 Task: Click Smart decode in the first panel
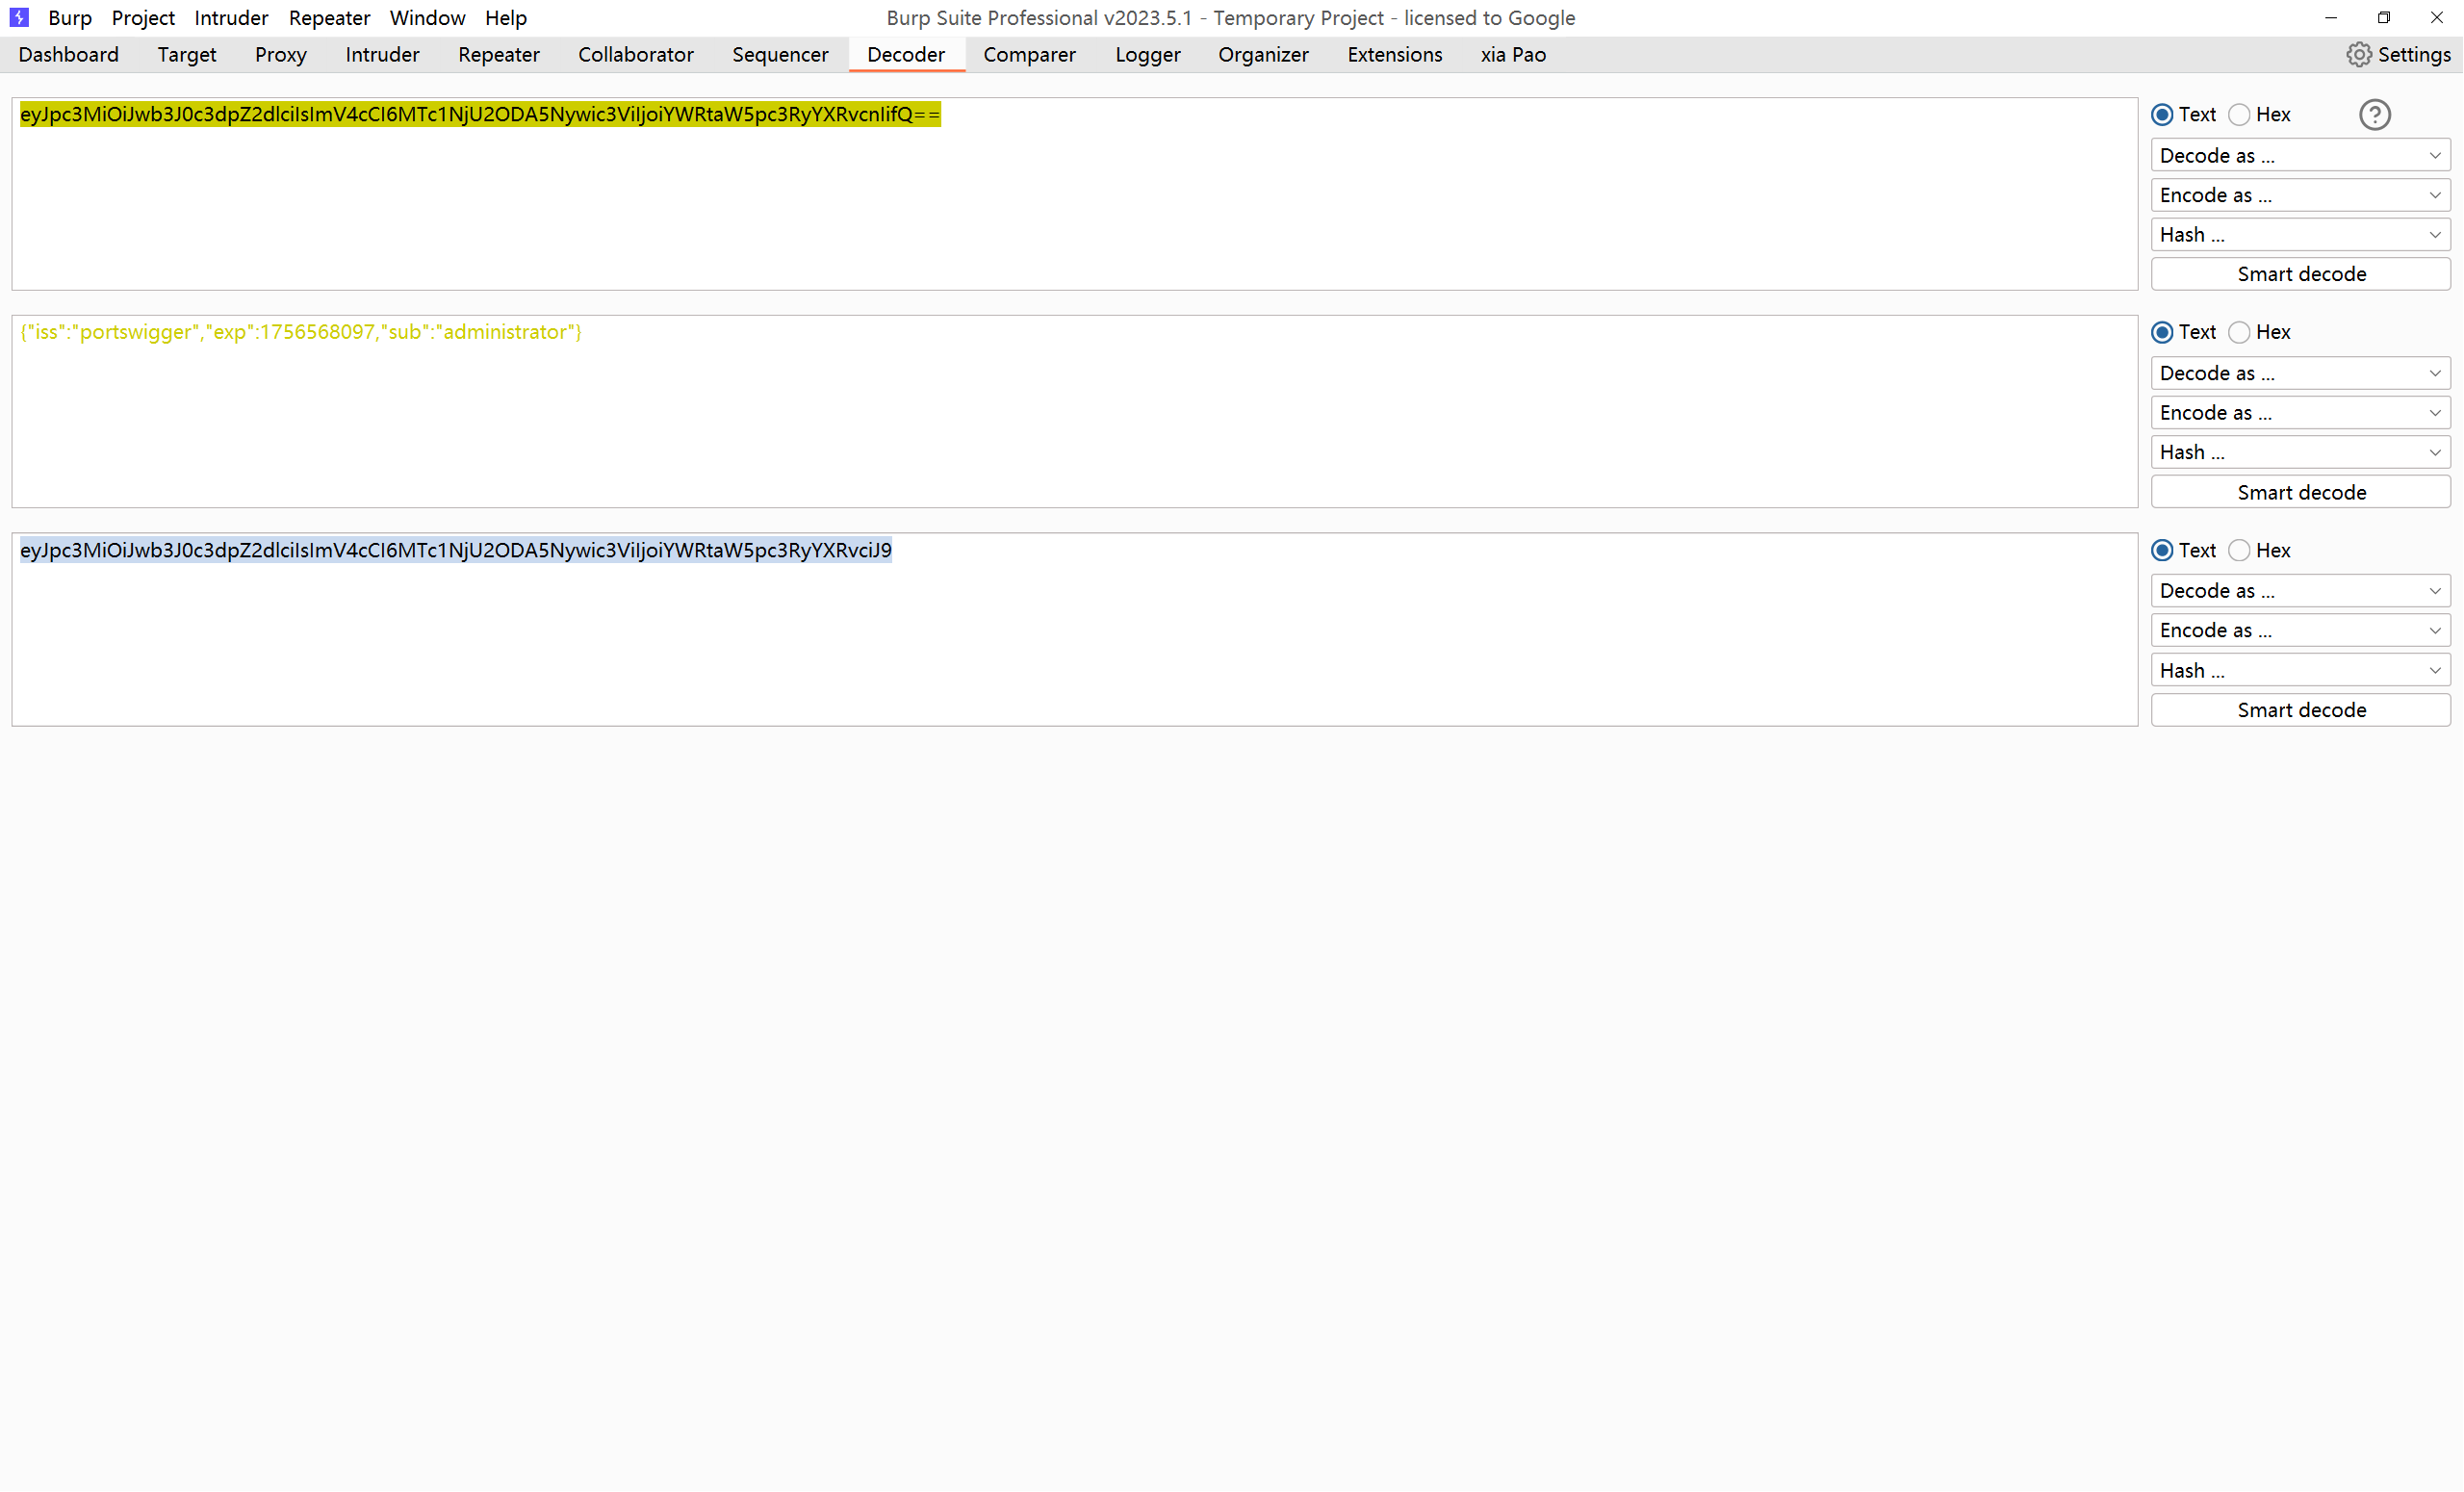(x=2299, y=274)
